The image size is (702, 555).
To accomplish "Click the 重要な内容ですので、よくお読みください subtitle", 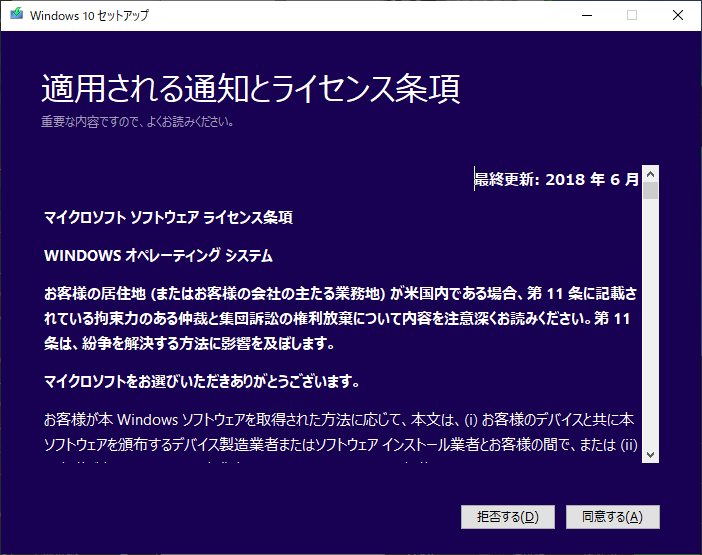I will click(137, 122).
